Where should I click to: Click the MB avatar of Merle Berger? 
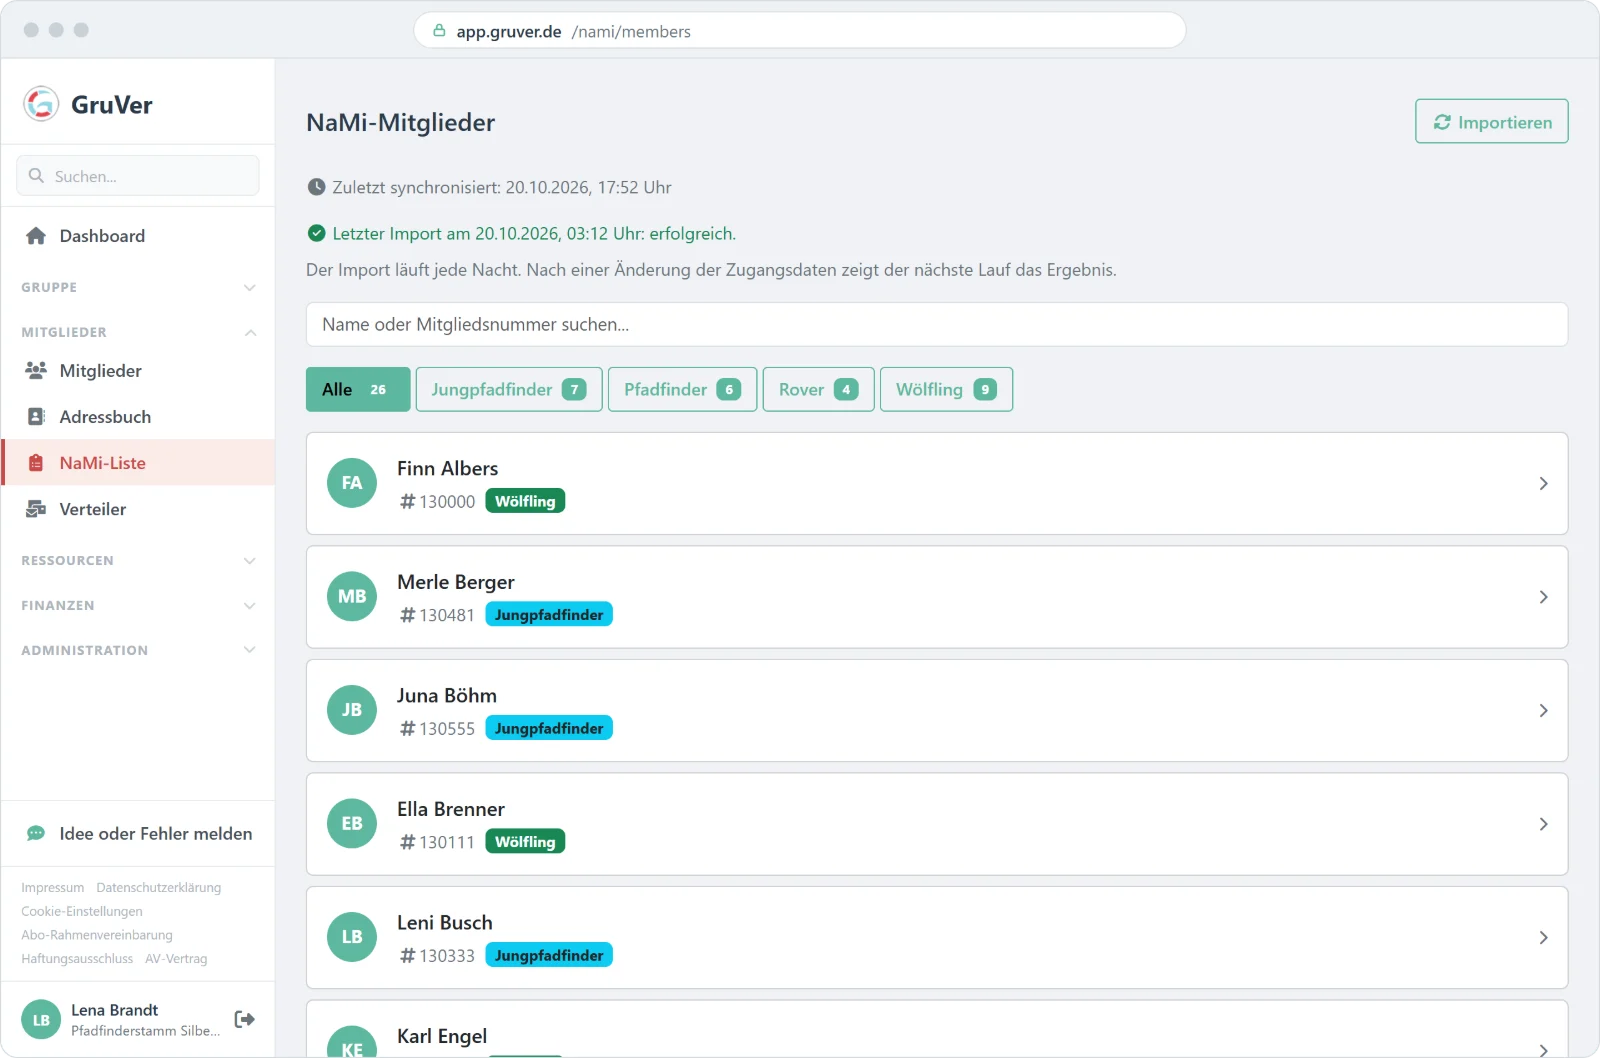(352, 597)
